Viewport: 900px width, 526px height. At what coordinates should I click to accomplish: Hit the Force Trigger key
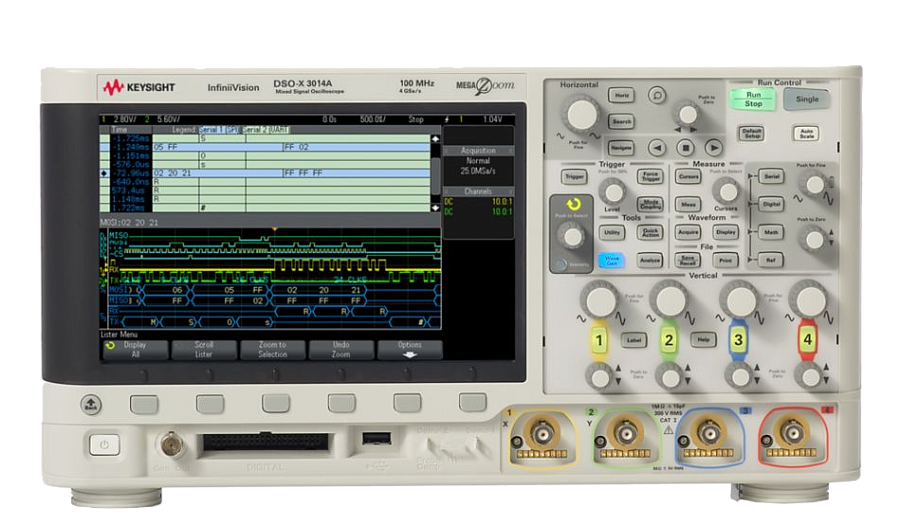650,177
